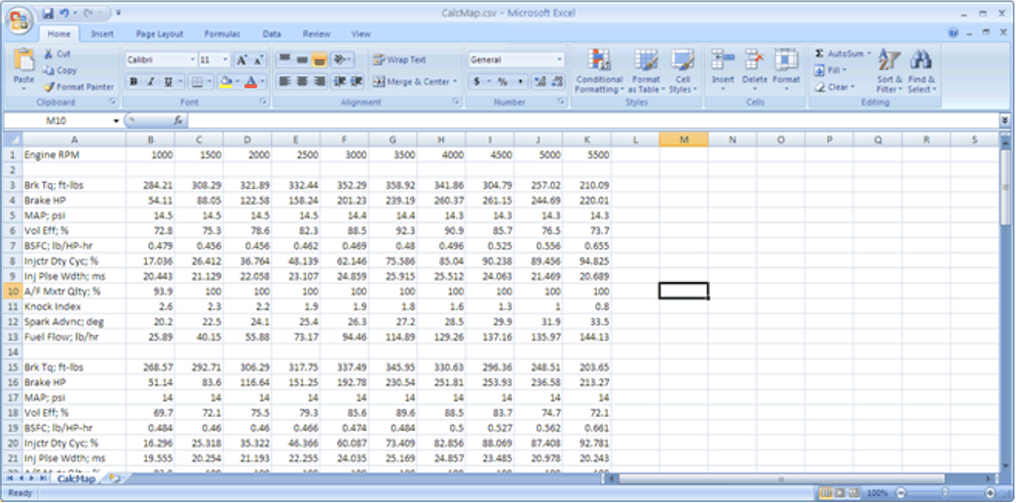Click Format as Table

[x=646, y=71]
